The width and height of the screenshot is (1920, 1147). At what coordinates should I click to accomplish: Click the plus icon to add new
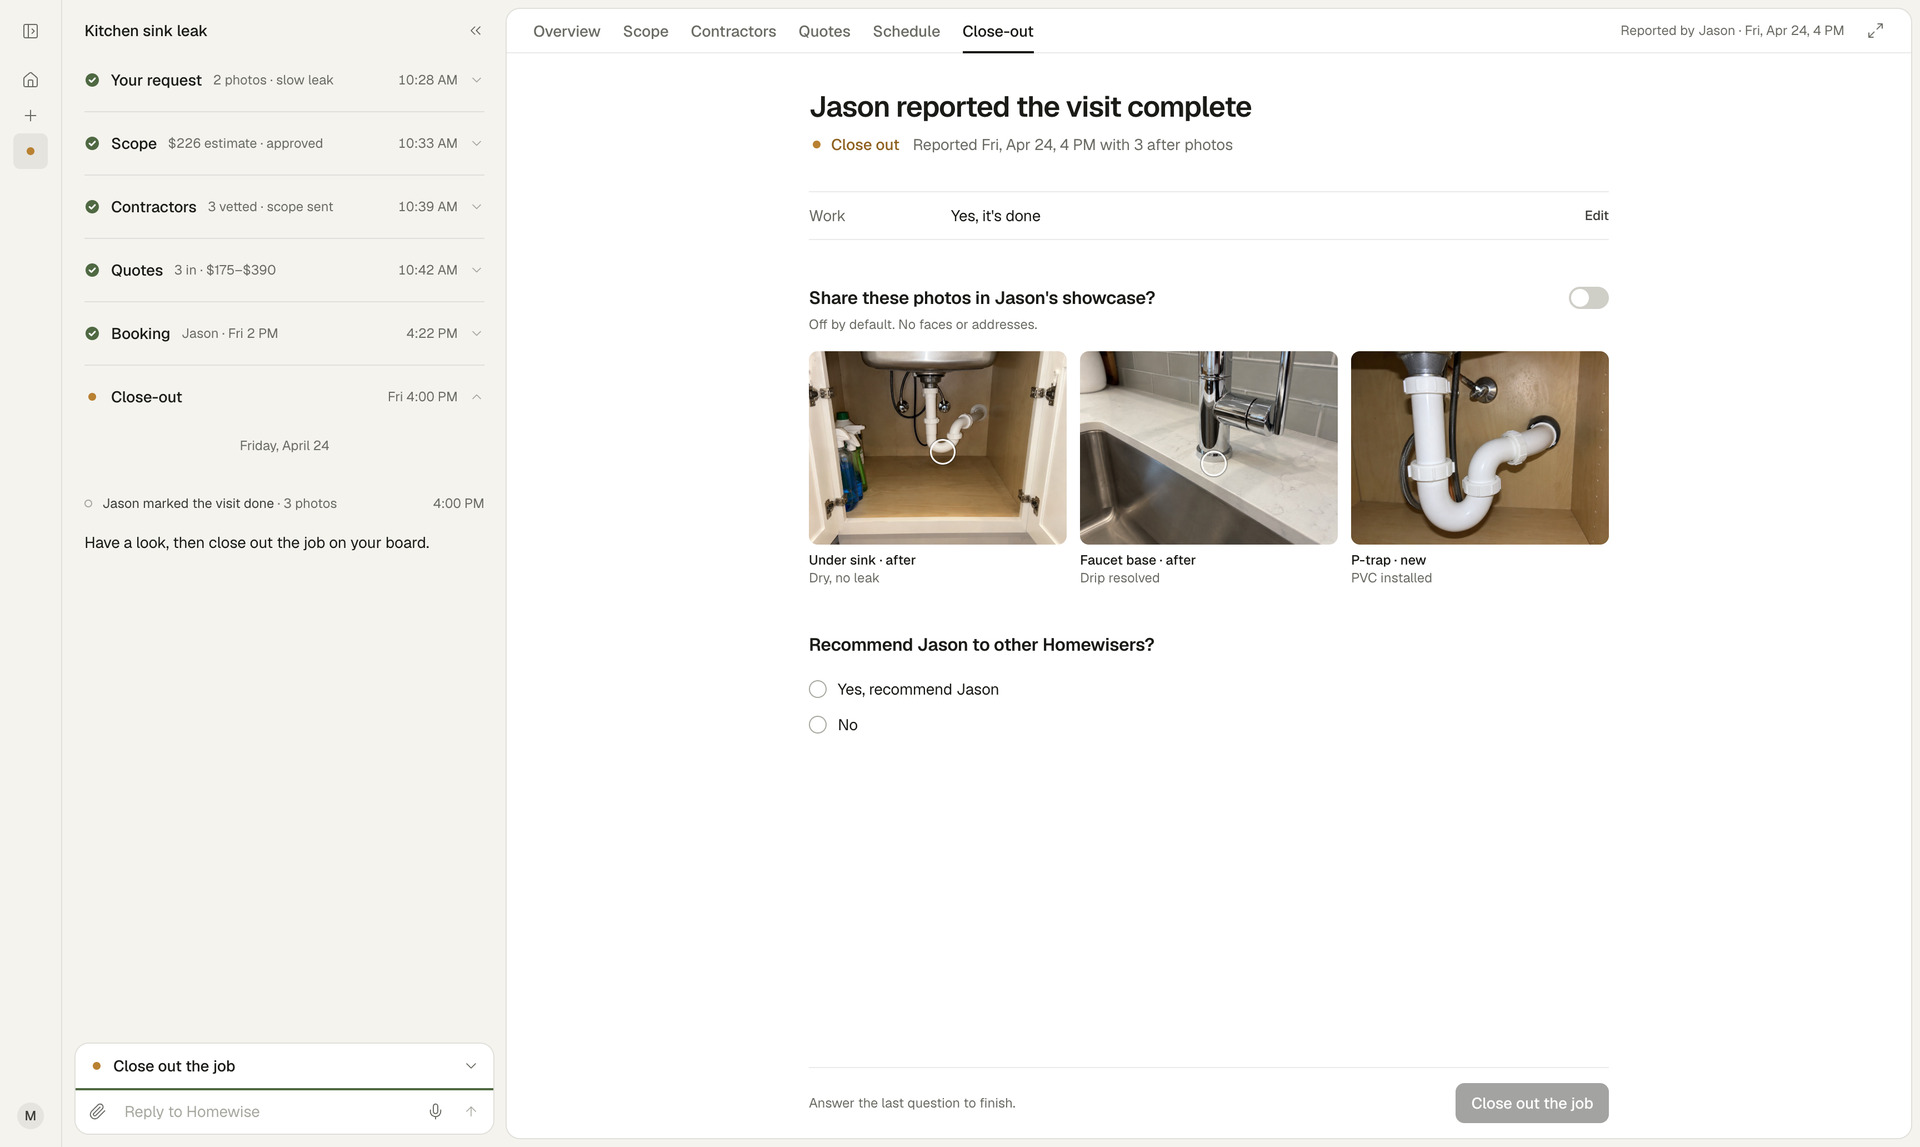30,116
